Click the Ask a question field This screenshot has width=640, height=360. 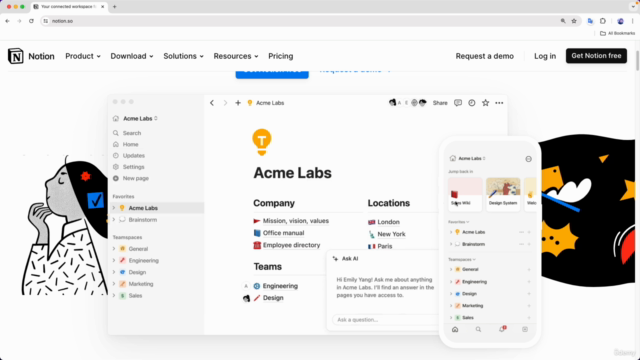coord(385,320)
